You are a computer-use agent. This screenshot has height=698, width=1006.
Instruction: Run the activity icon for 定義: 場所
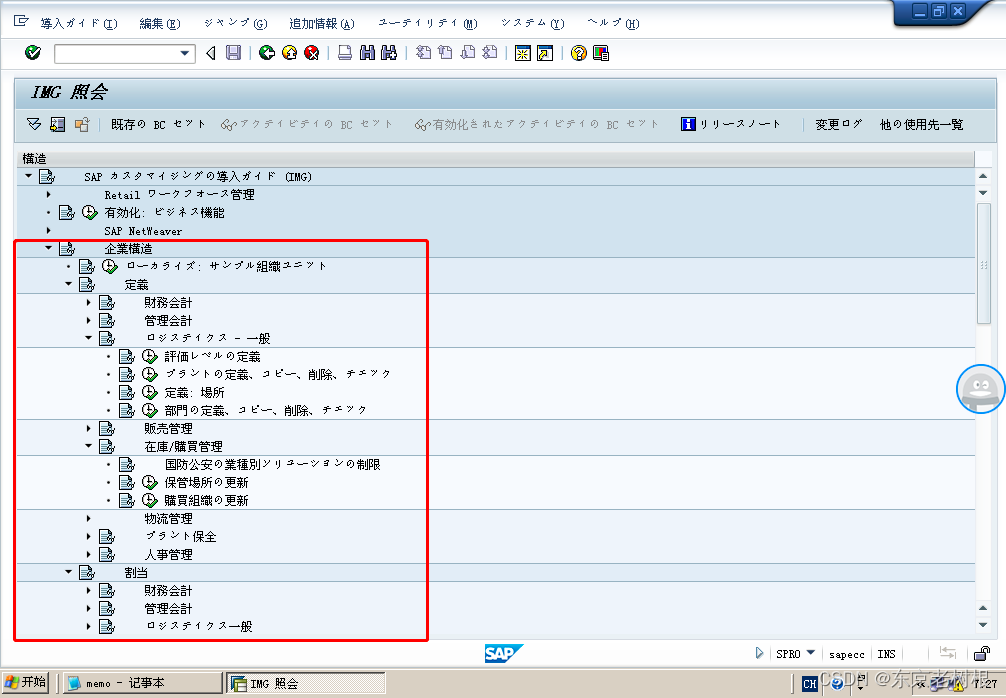point(149,392)
